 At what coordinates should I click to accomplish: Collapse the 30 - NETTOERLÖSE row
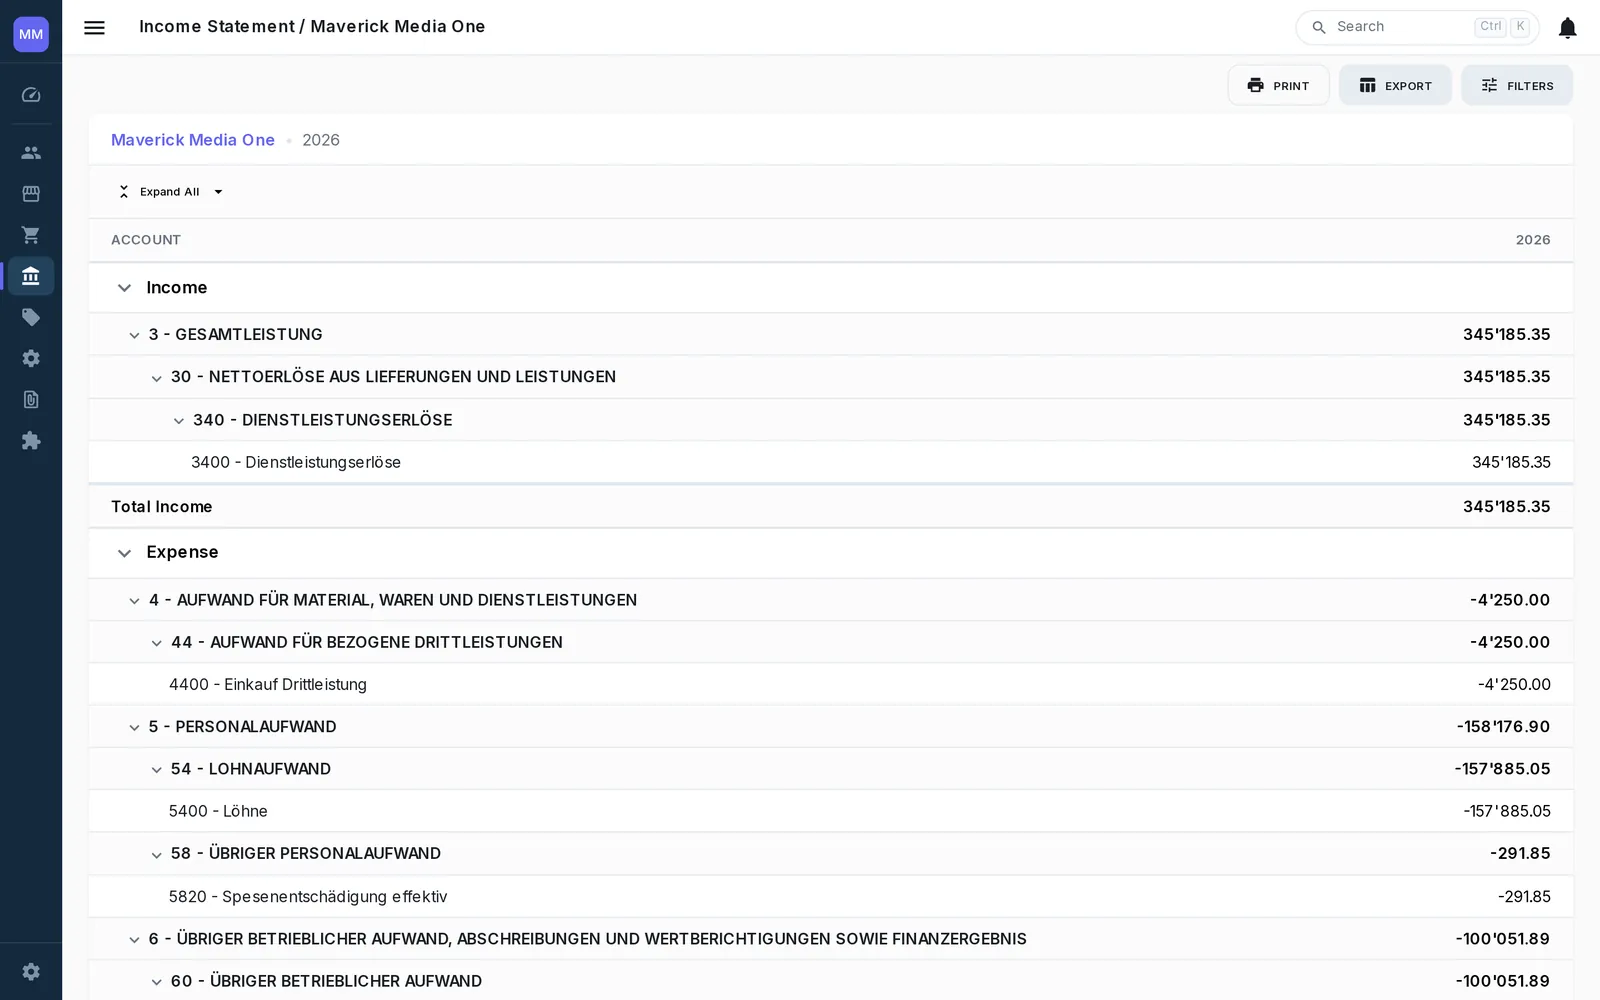click(156, 378)
